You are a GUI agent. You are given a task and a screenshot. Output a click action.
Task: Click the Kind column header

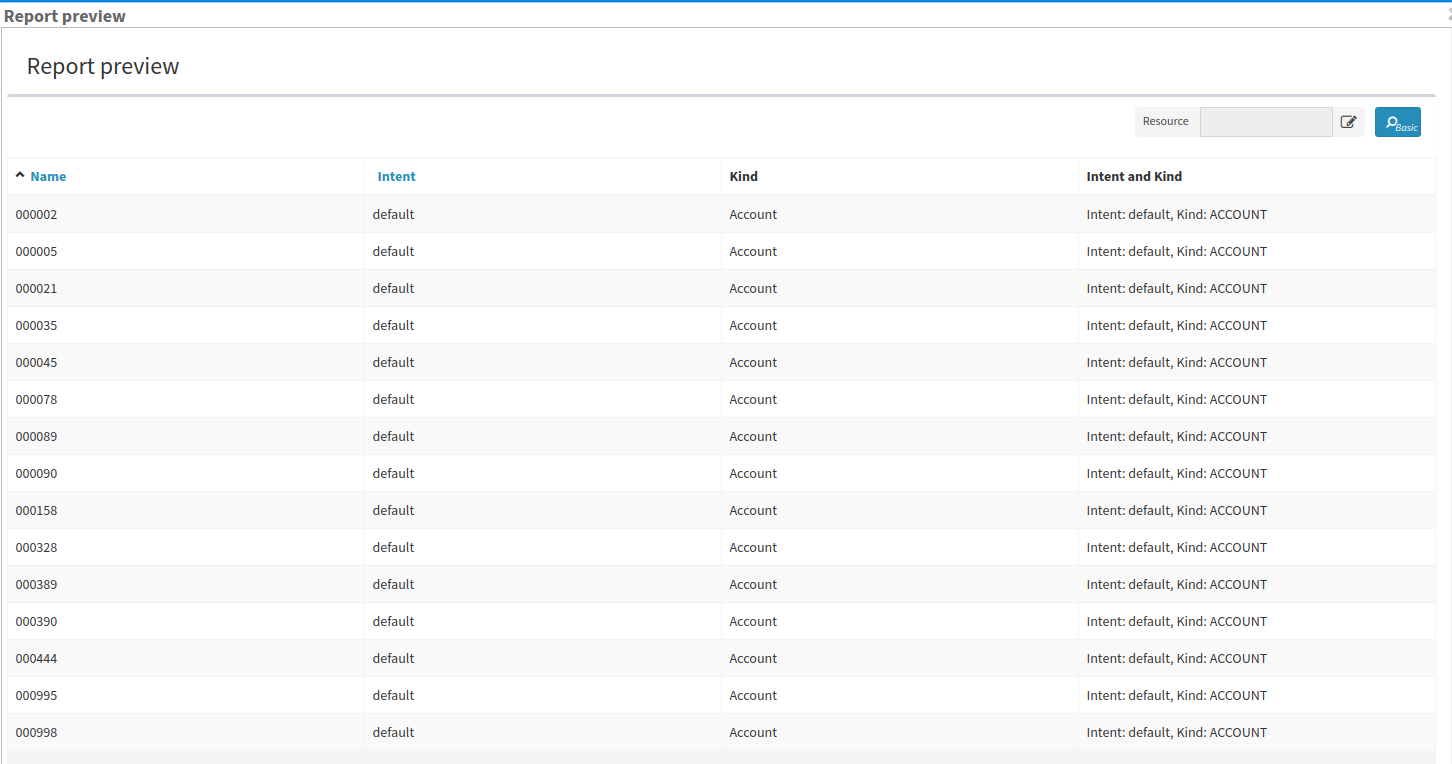(744, 176)
